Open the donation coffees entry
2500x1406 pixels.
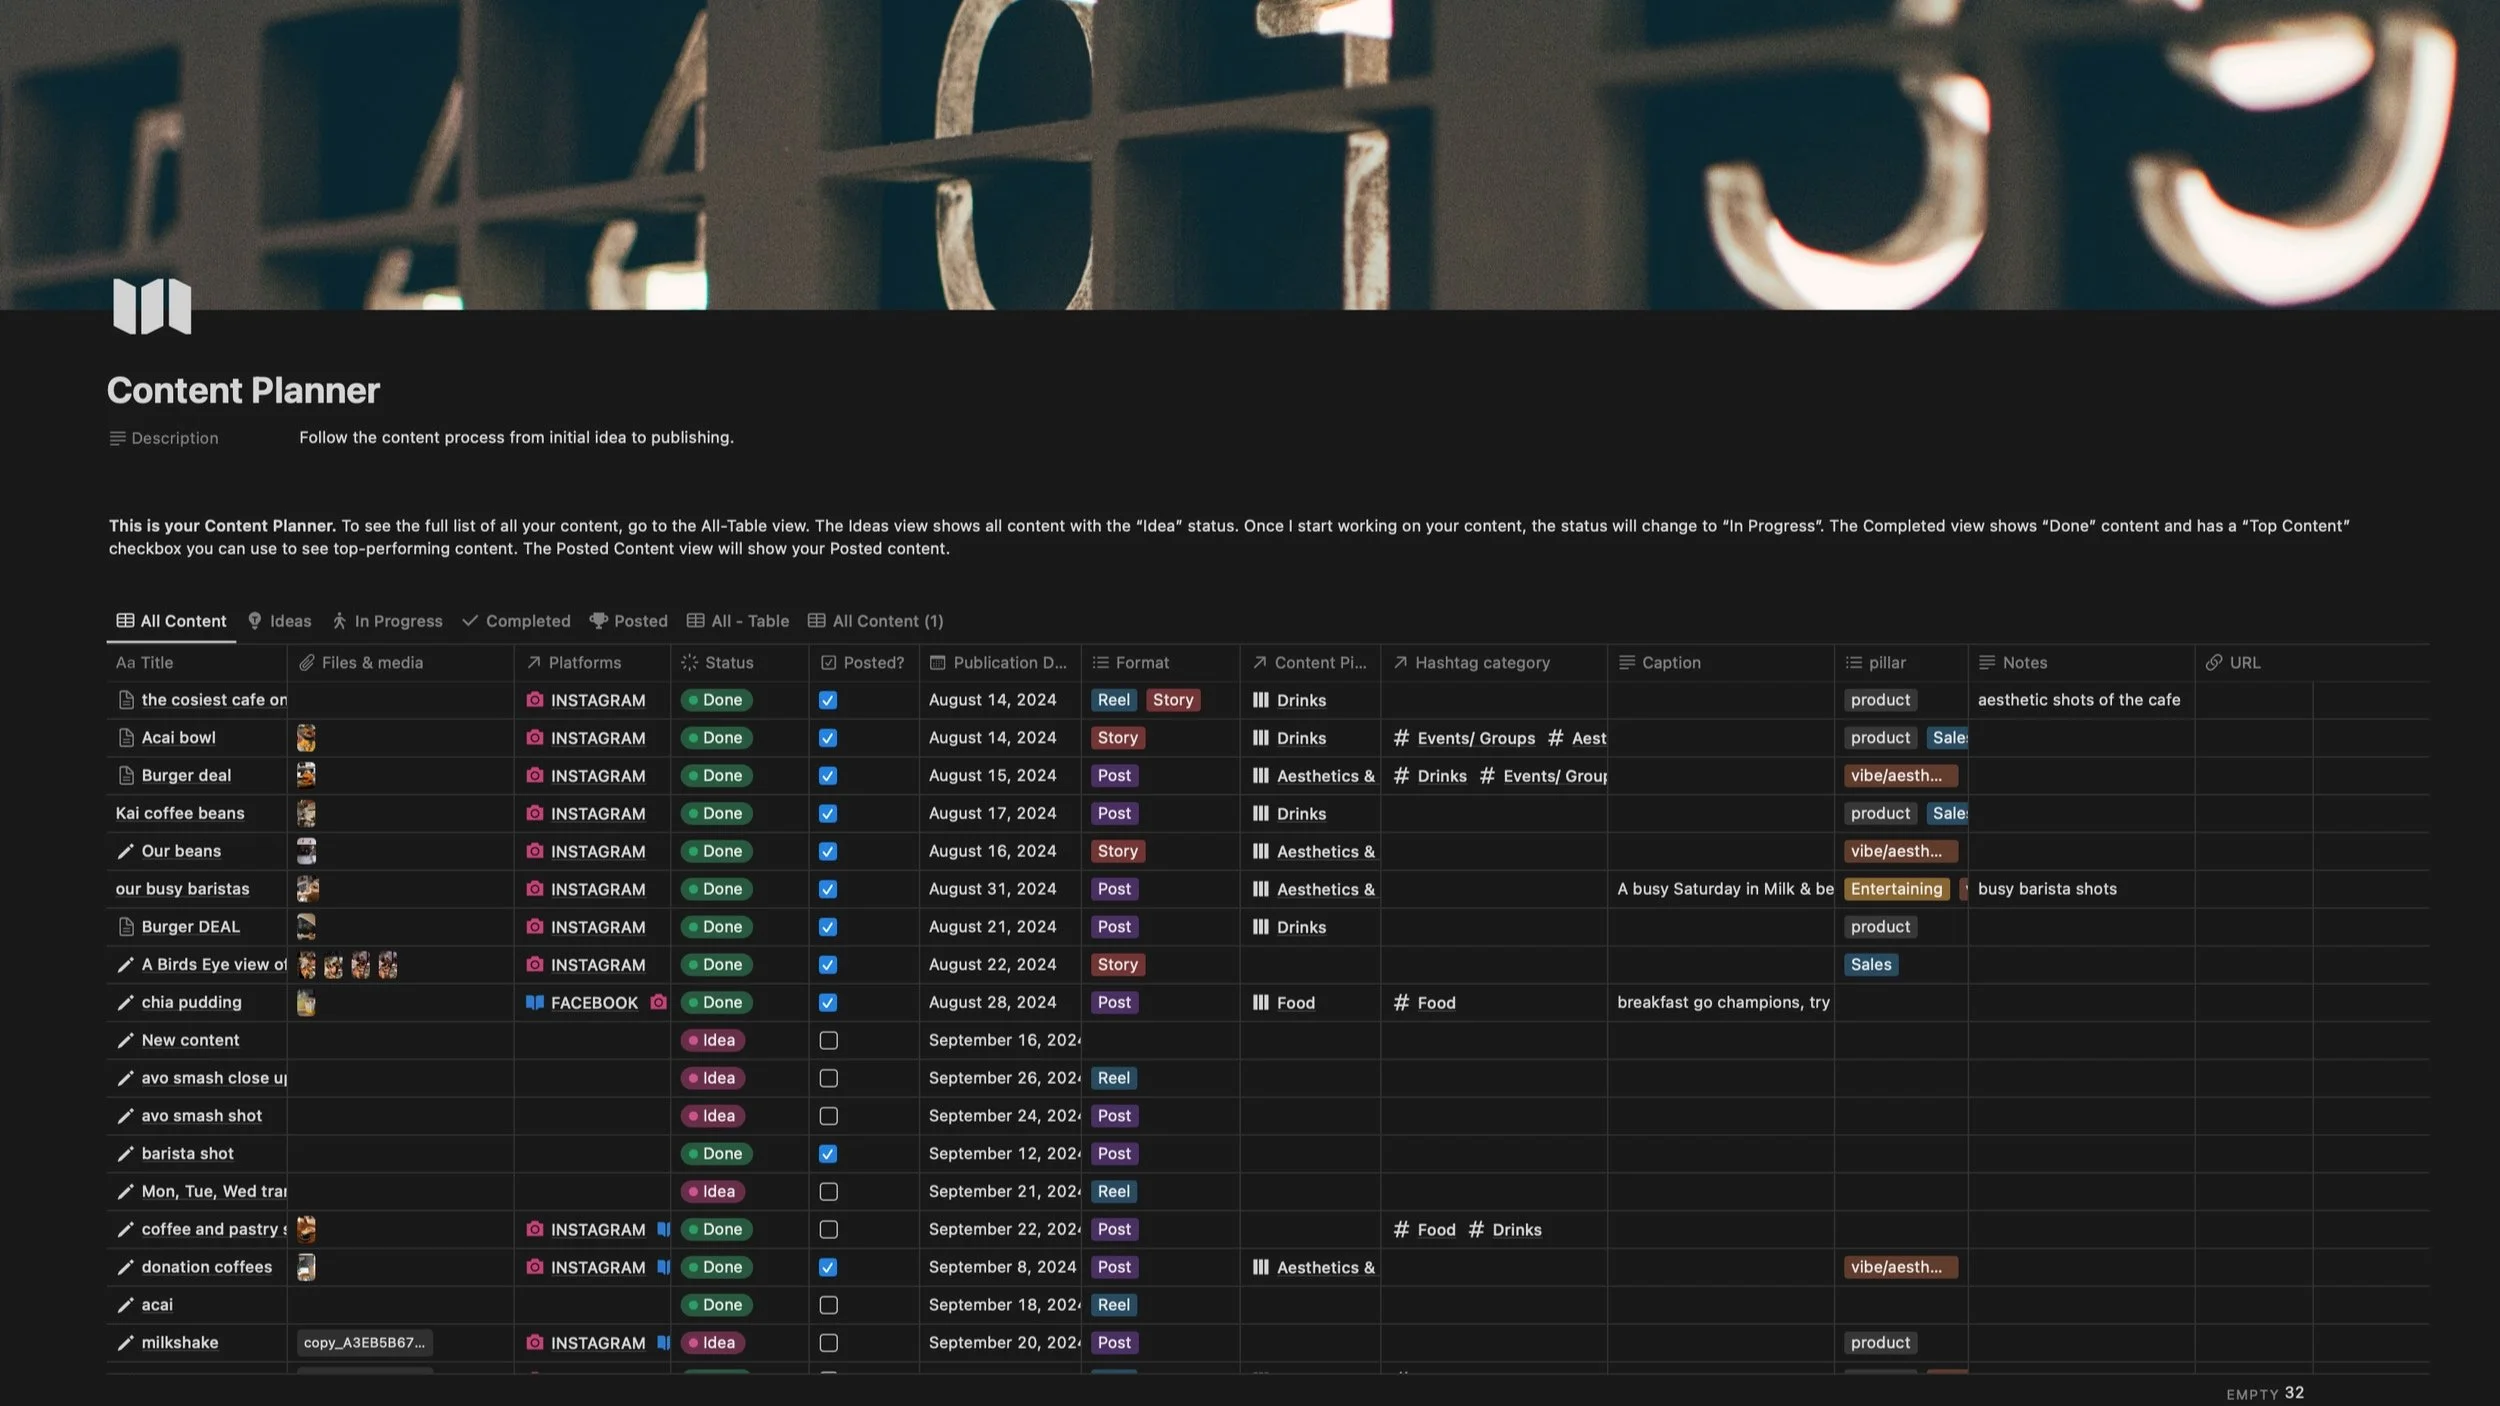tap(206, 1267)
